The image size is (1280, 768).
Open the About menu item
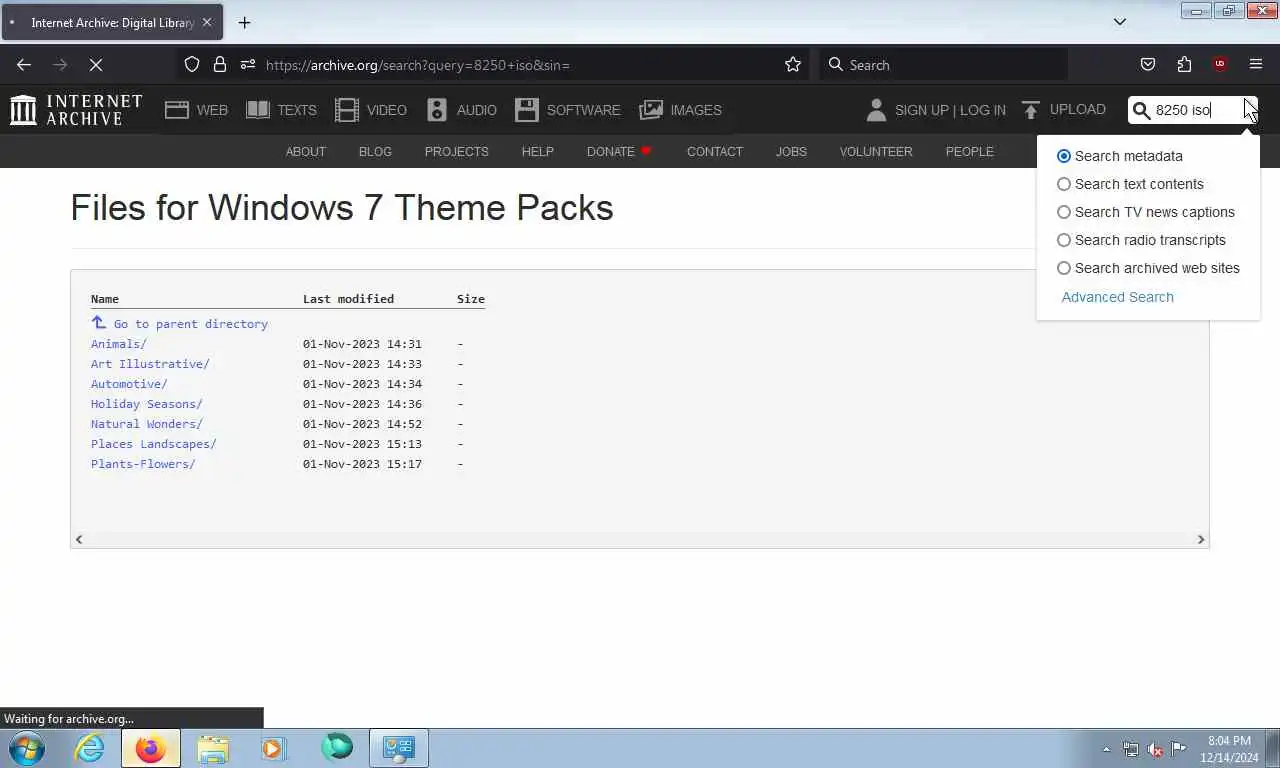click(306, 152)
